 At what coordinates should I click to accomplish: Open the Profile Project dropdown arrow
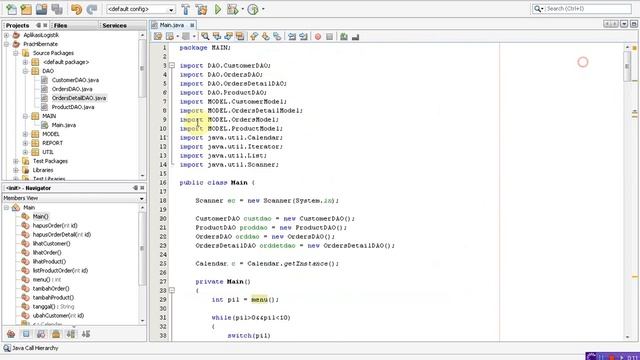(x=263, y=9)
